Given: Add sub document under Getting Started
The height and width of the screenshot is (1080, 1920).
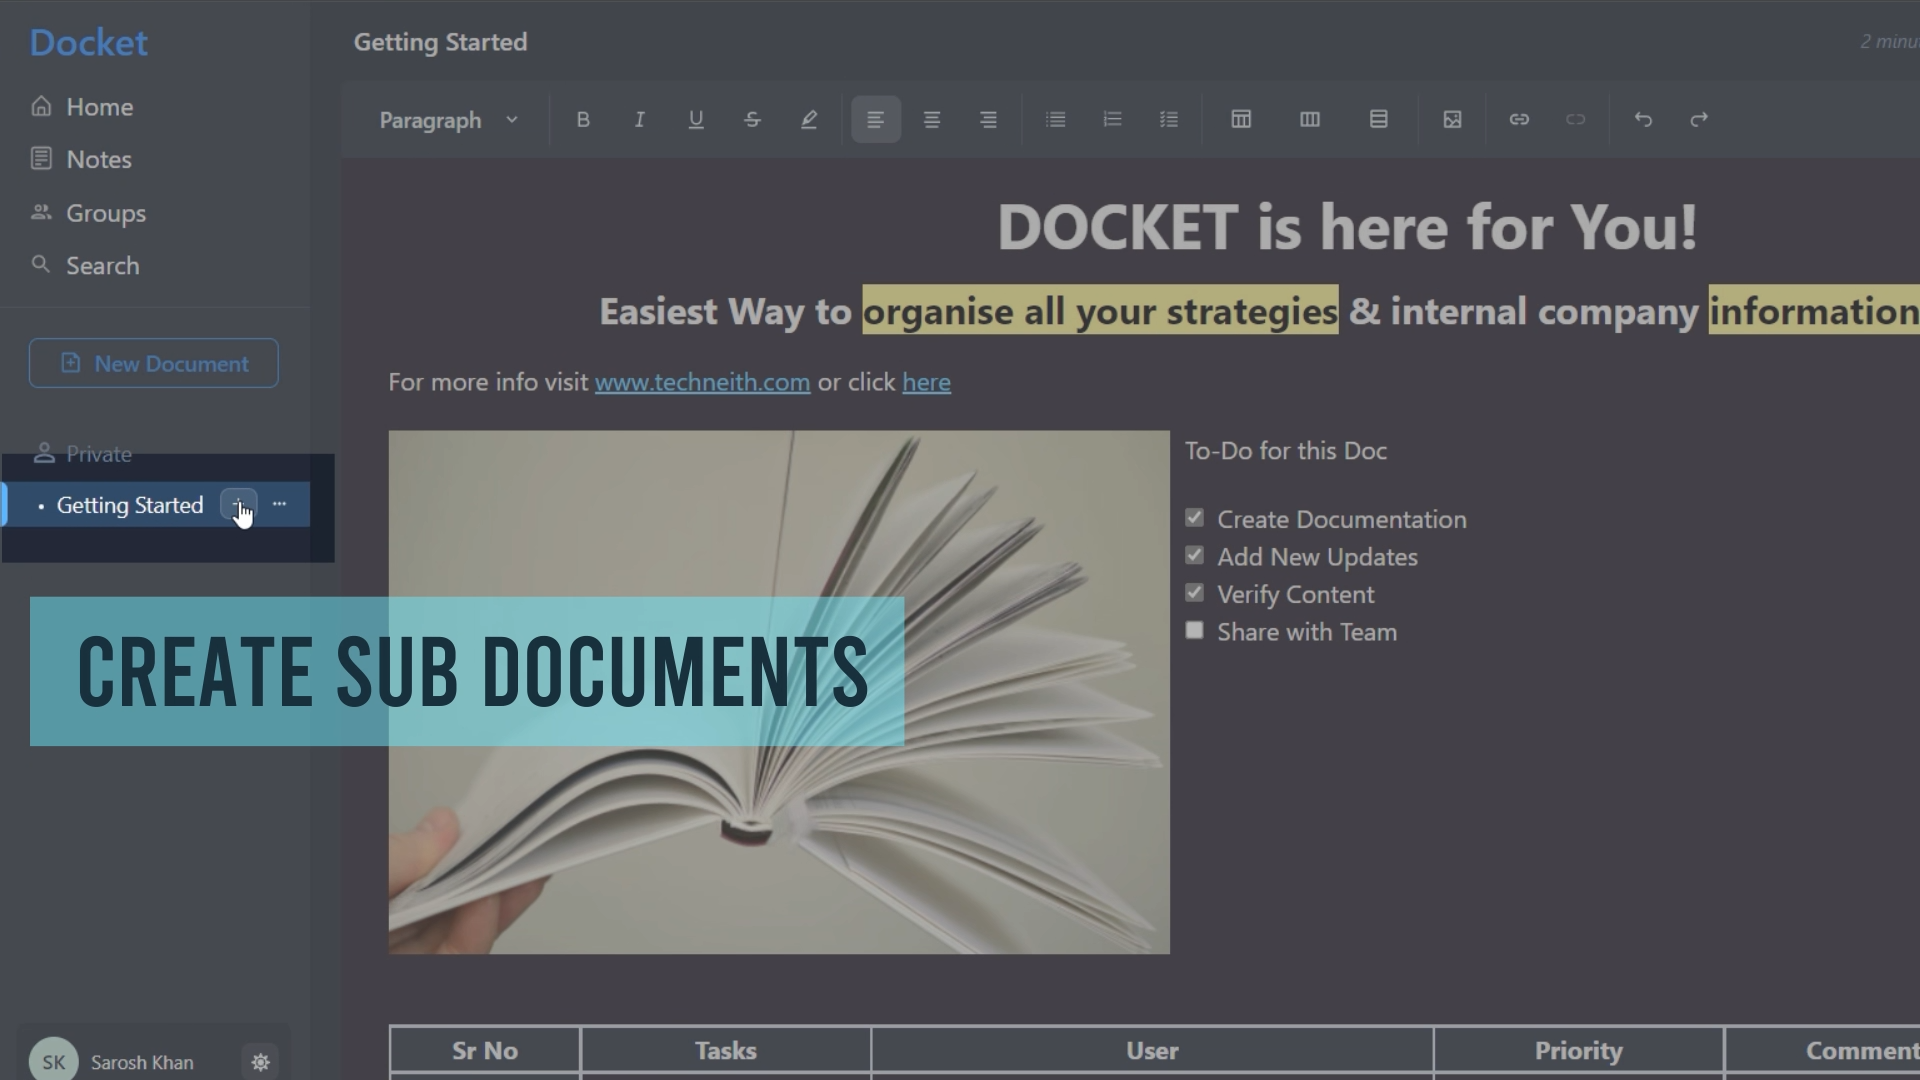Looking at the screenshot, I should pyautogui.click(x=238, y=504).
